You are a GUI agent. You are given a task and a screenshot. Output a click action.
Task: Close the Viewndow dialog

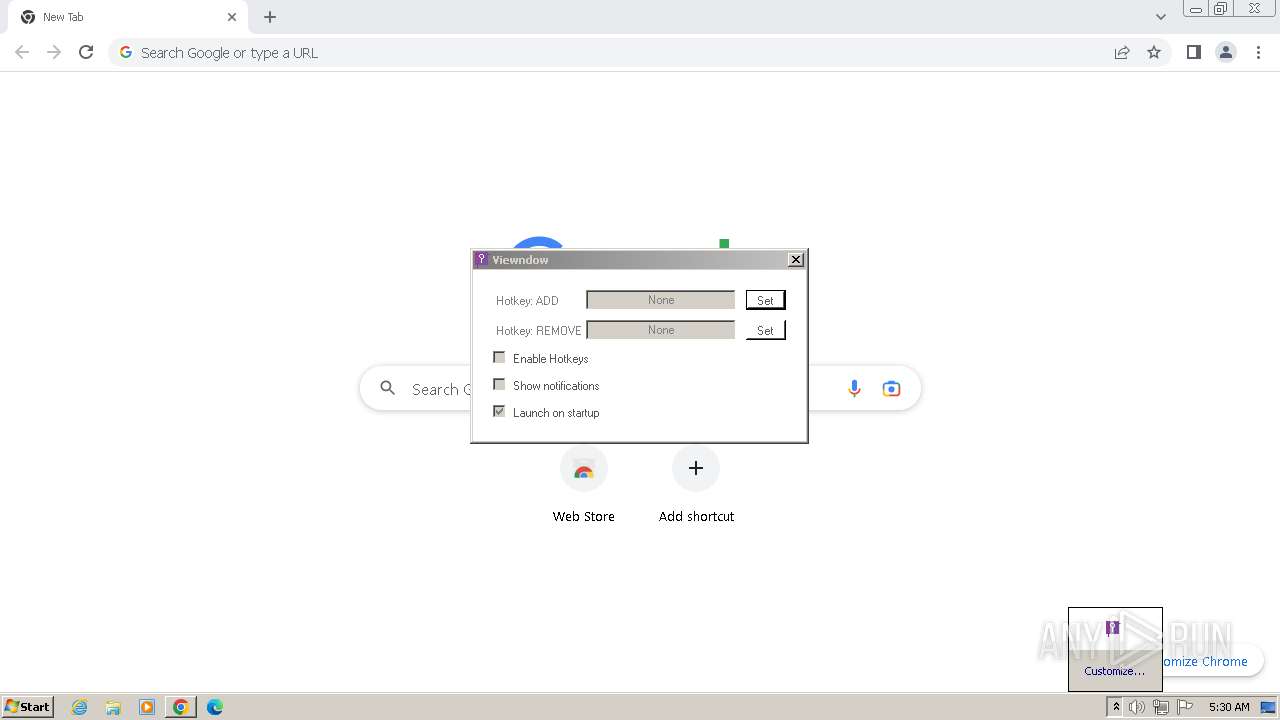pos(796,260)
